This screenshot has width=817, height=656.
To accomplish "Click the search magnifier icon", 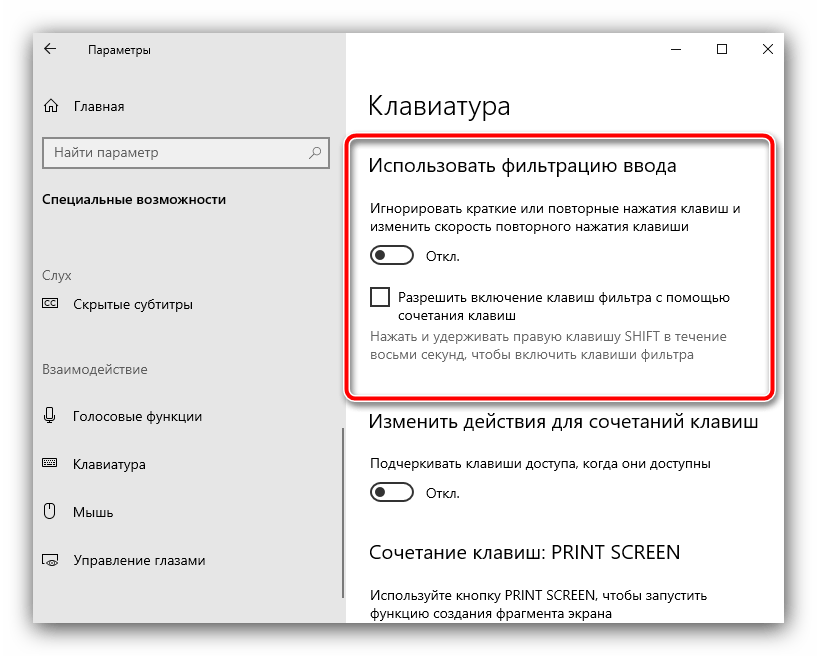I will point(315,153).
